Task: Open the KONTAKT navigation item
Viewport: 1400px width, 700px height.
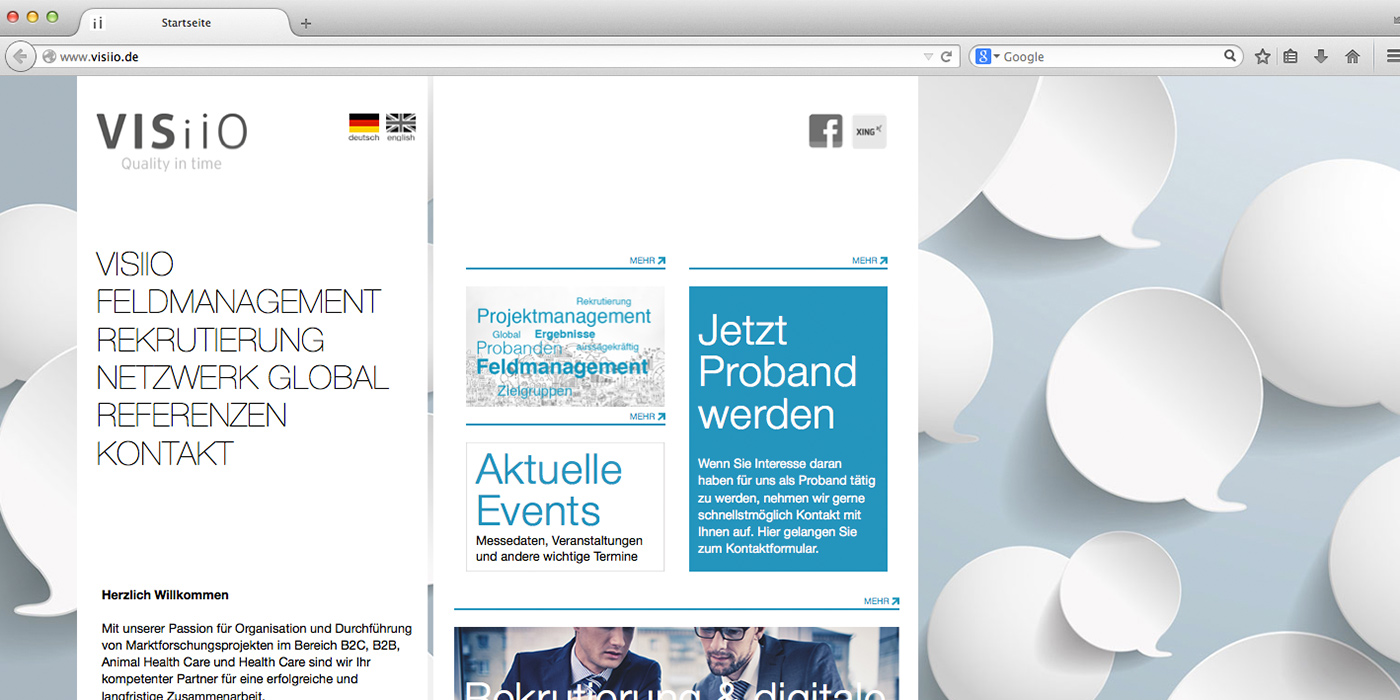Action: click(x=165, y=453)
